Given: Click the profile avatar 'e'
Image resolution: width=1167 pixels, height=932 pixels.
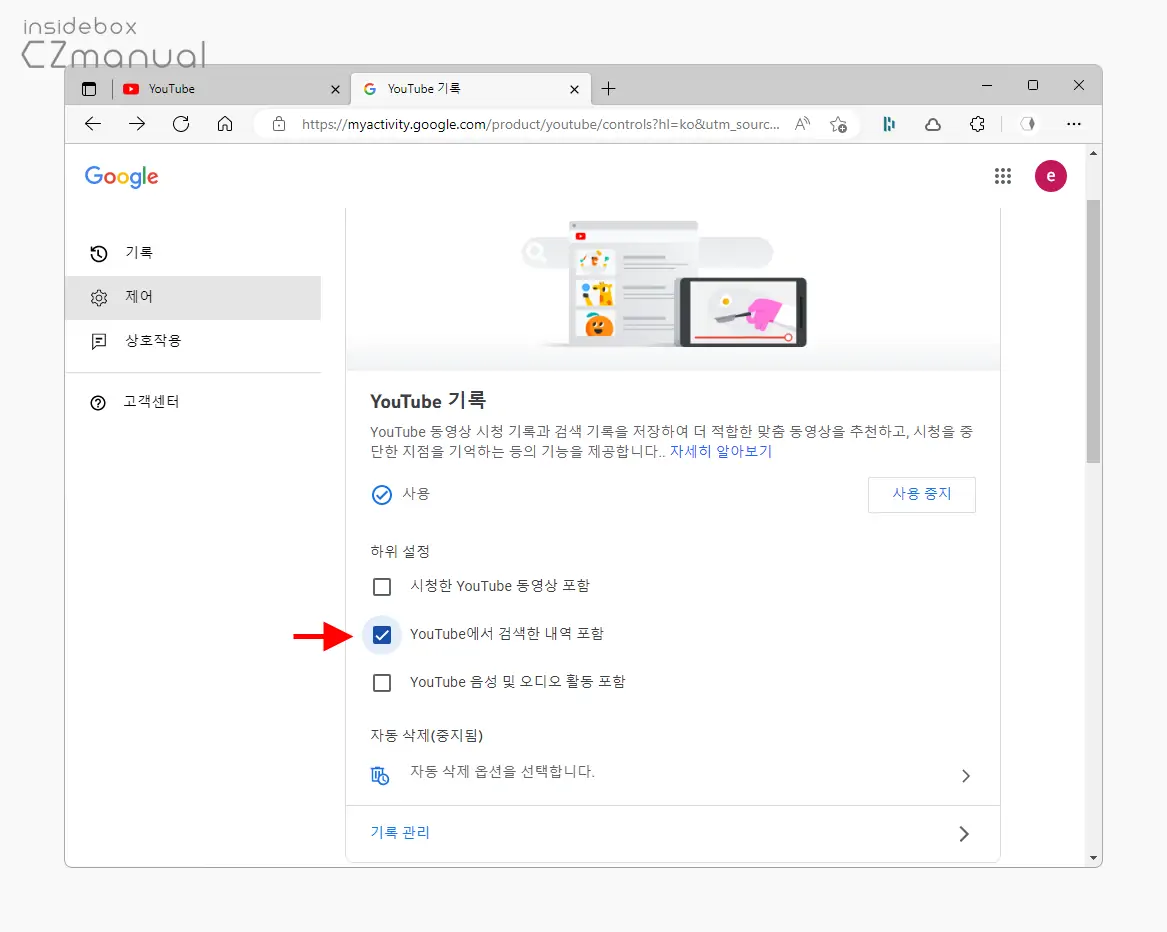Looking at the screenshot, I should point(1050,176).
